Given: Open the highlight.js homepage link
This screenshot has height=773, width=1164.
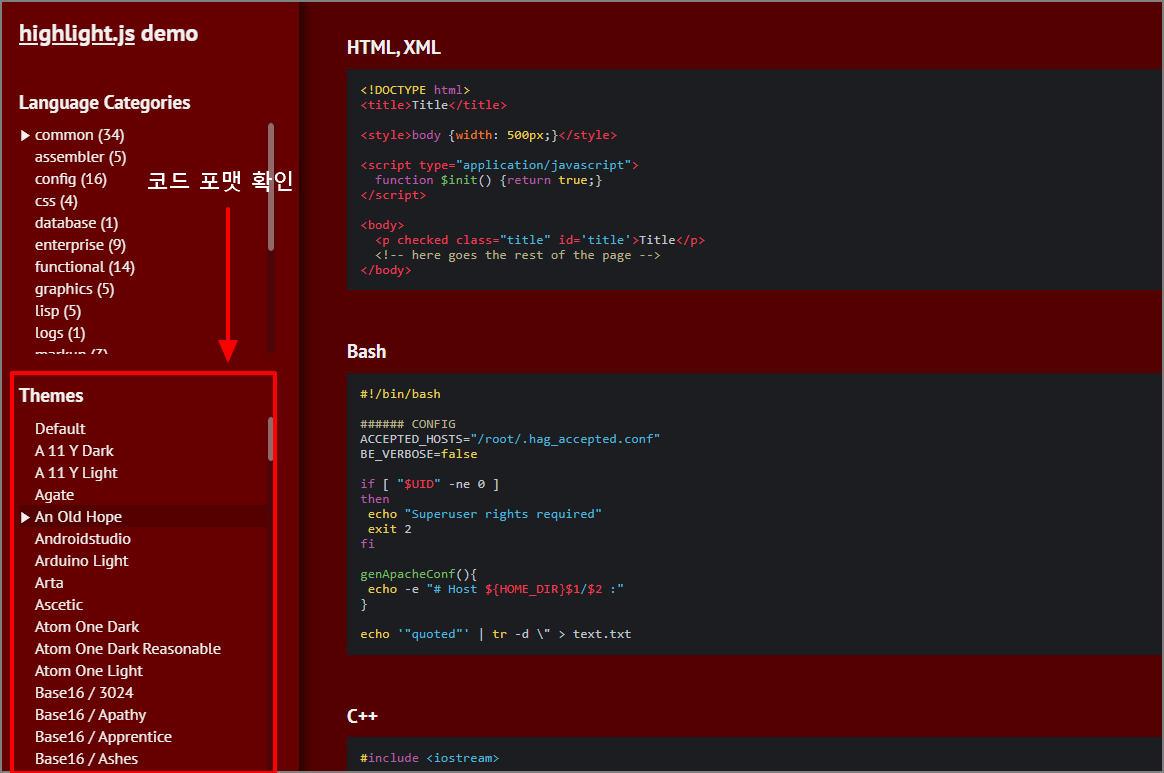Looking at the screenshot, I should (76, 33).
